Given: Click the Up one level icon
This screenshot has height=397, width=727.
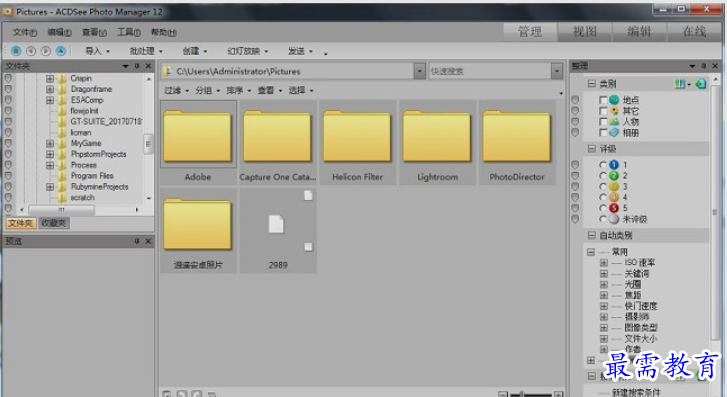Looking at the screenshot, I should point(61,51).
